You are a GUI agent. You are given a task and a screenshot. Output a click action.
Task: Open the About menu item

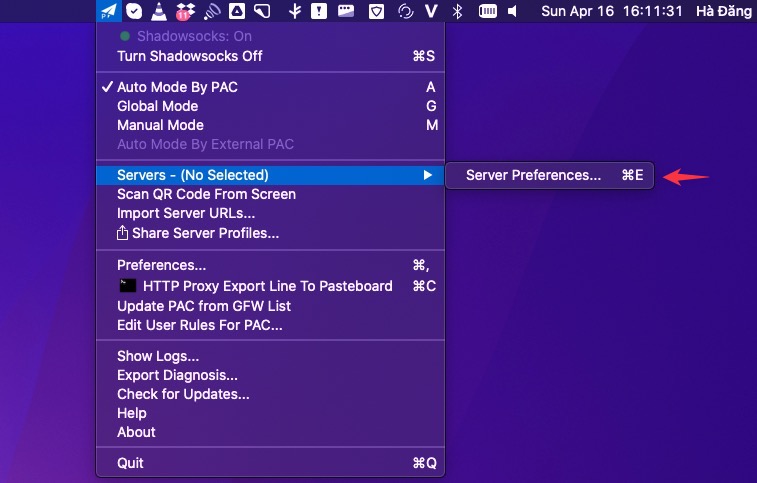tap(270, 432)
